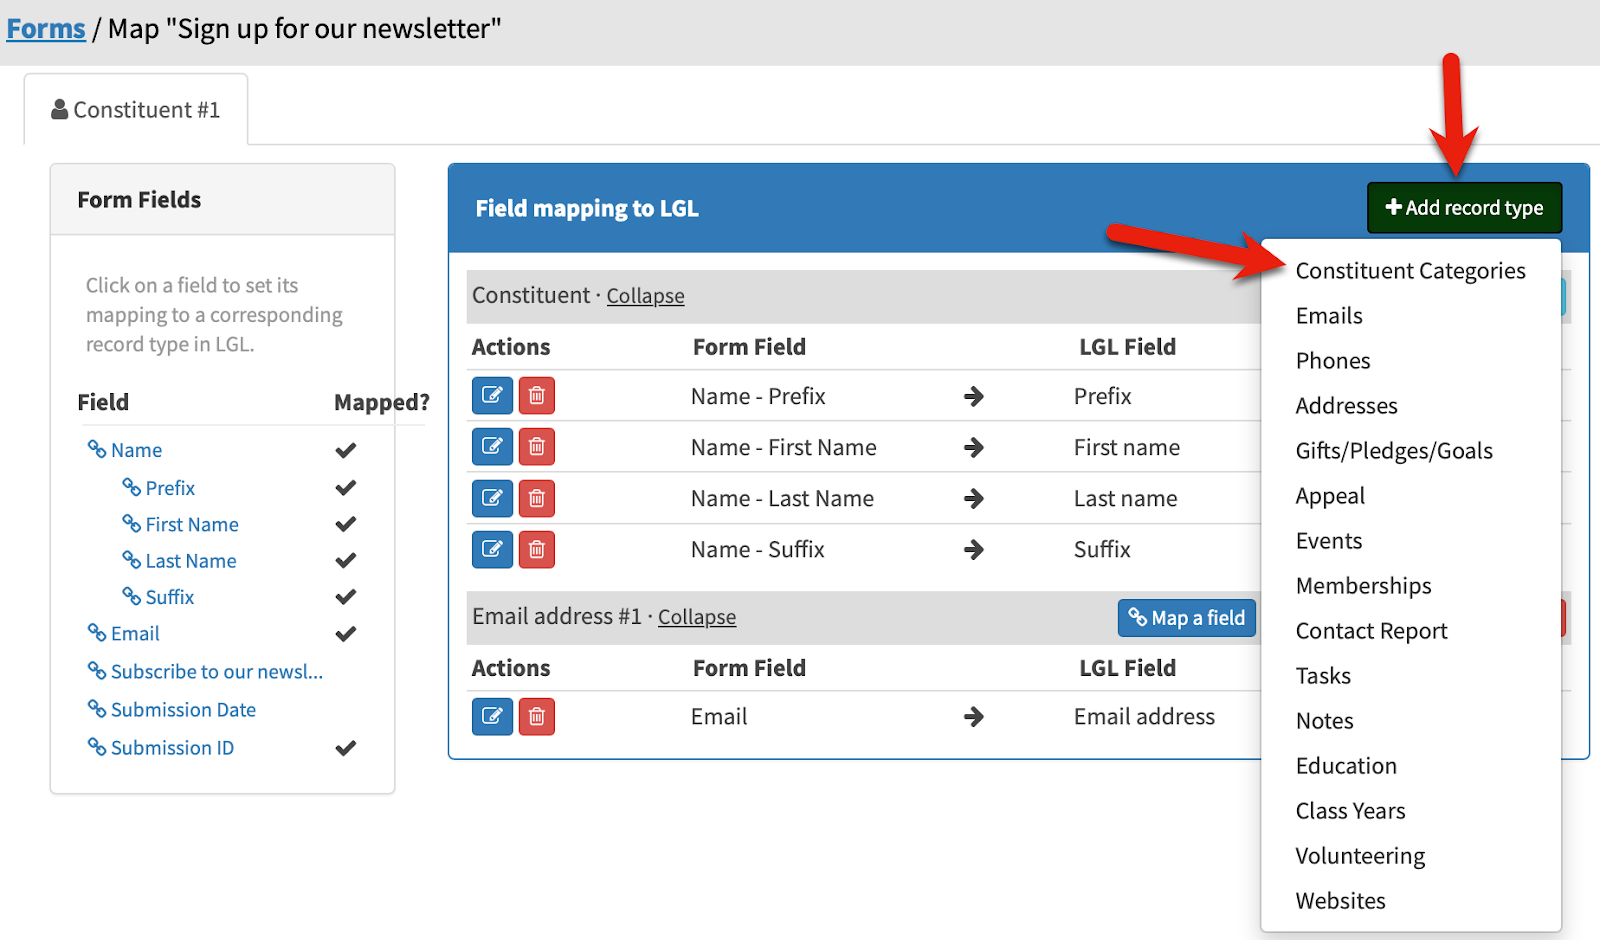Select Tasks from the record type menu
Viewport: 1600px width, 940px height.
click(x=1323, y=676)
